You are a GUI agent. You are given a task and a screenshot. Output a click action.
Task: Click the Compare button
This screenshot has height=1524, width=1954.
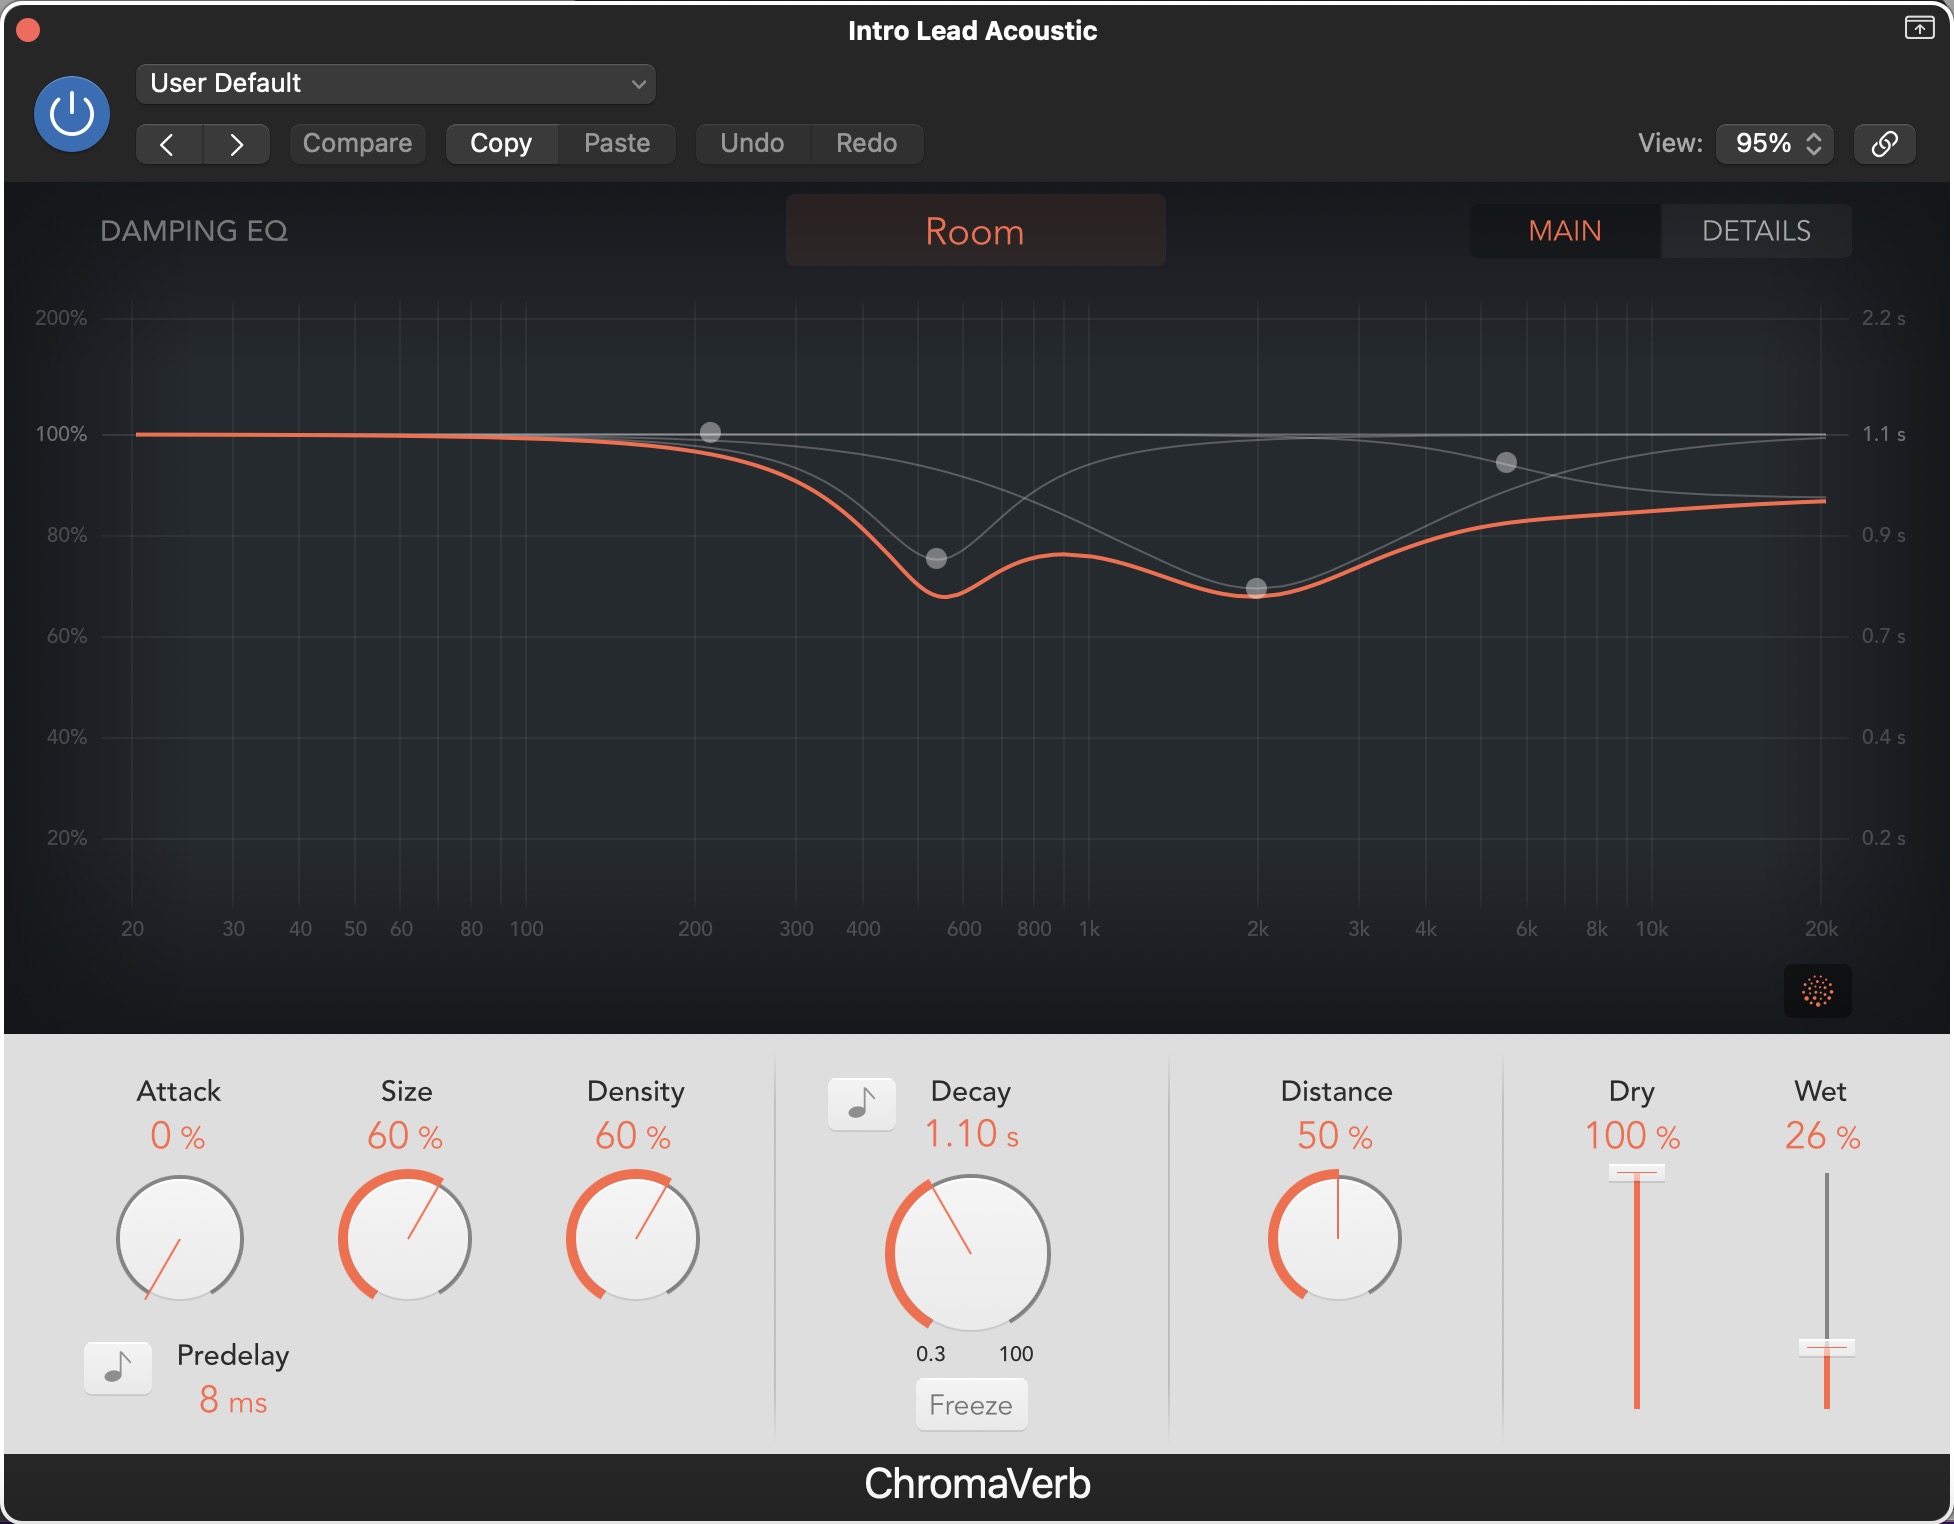pyautogui.click(x=357, y=143)
